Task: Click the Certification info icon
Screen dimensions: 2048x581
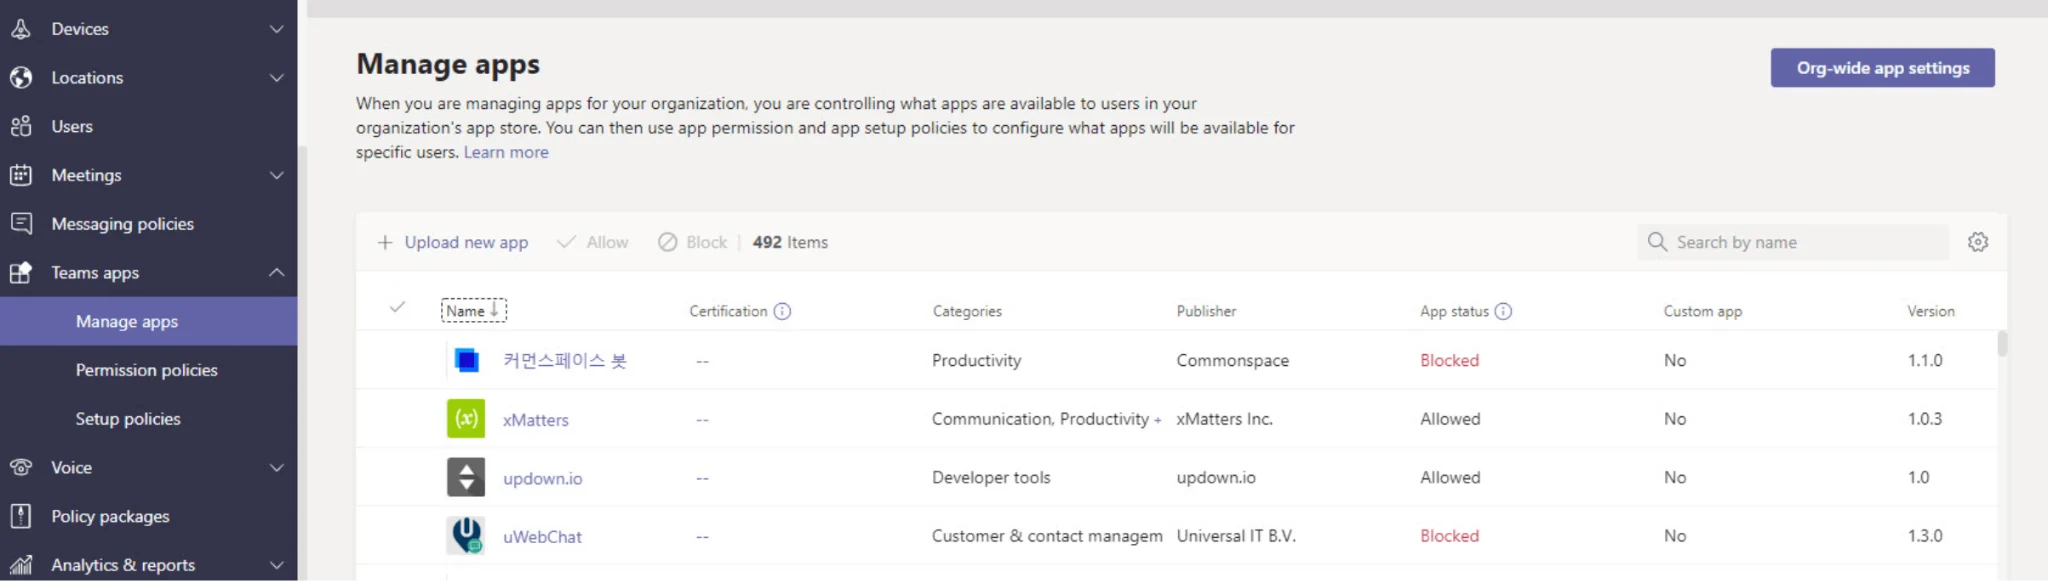Action: 782,311
